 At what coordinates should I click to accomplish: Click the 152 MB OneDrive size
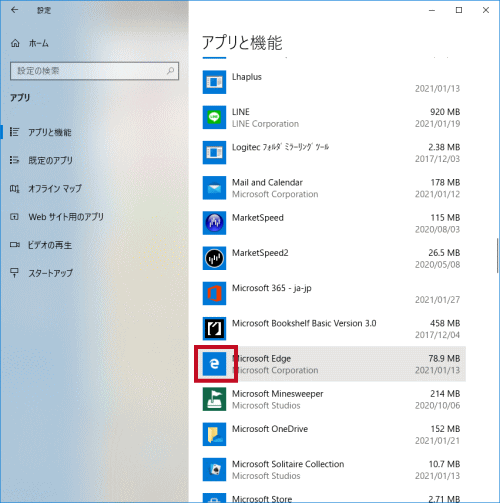(445, 429)
